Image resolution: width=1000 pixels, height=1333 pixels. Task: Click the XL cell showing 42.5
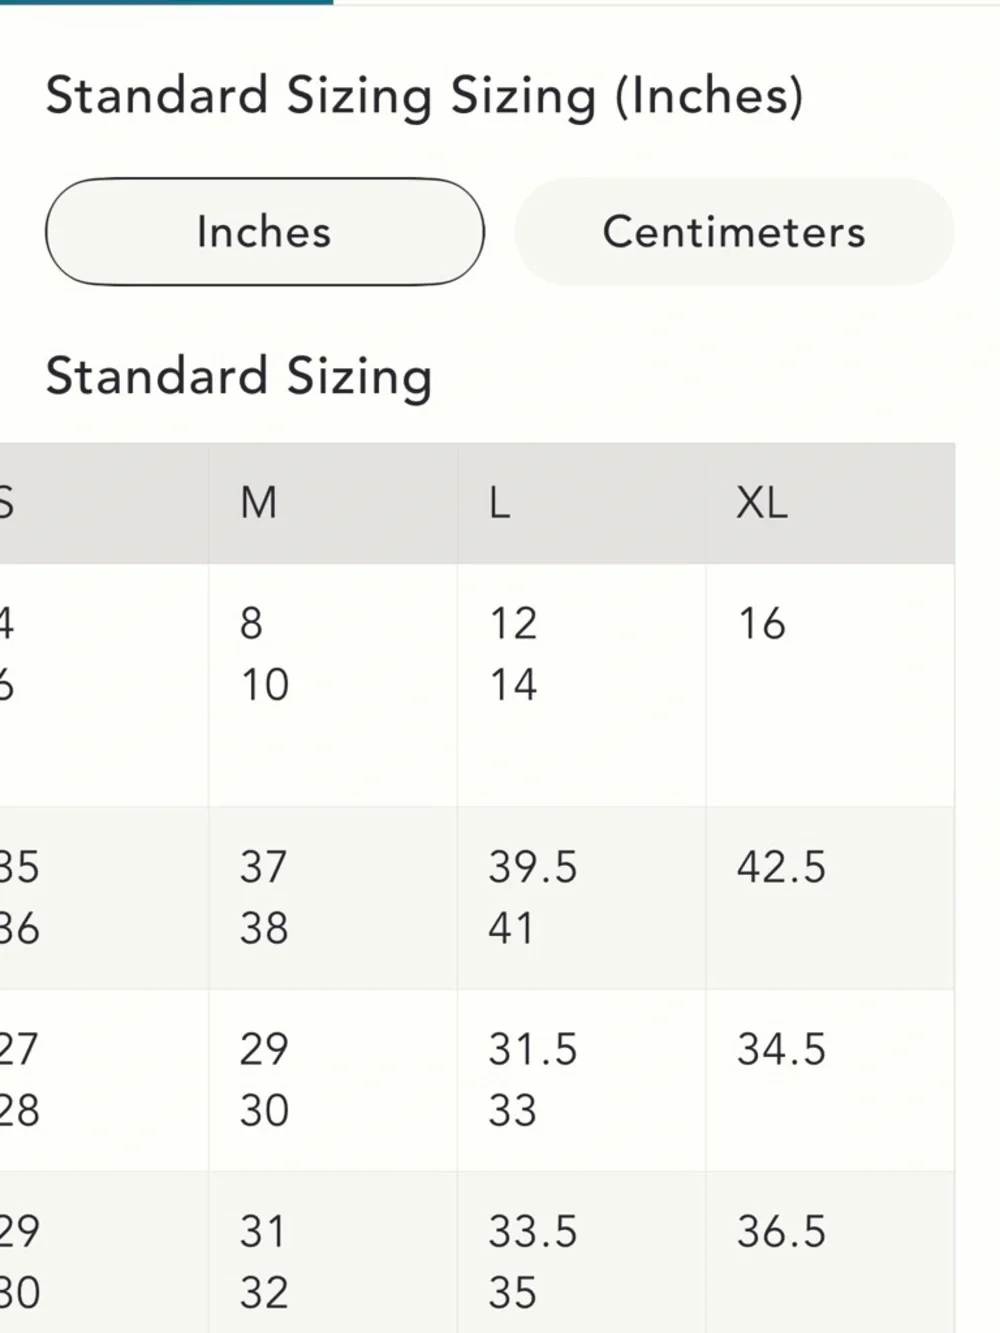coord(831,898)
